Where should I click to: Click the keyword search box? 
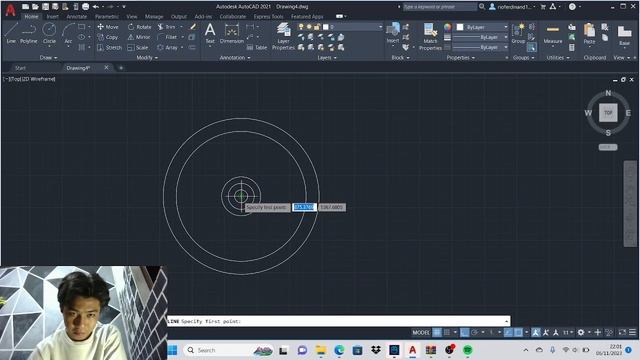[x=440, y=7]
